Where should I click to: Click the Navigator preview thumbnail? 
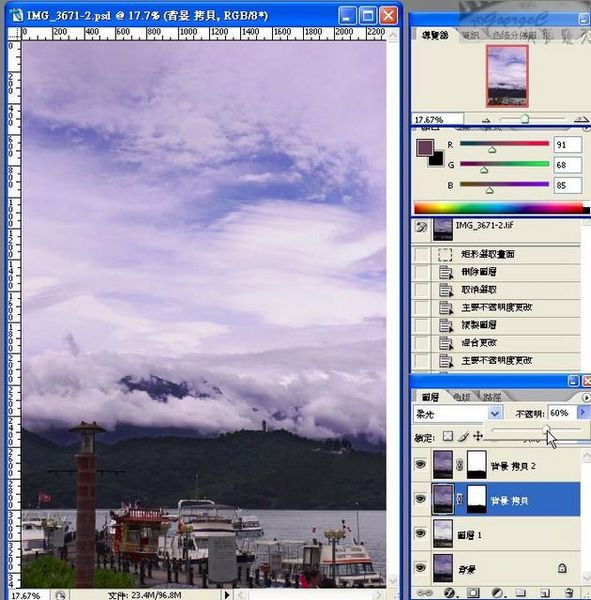507,76
